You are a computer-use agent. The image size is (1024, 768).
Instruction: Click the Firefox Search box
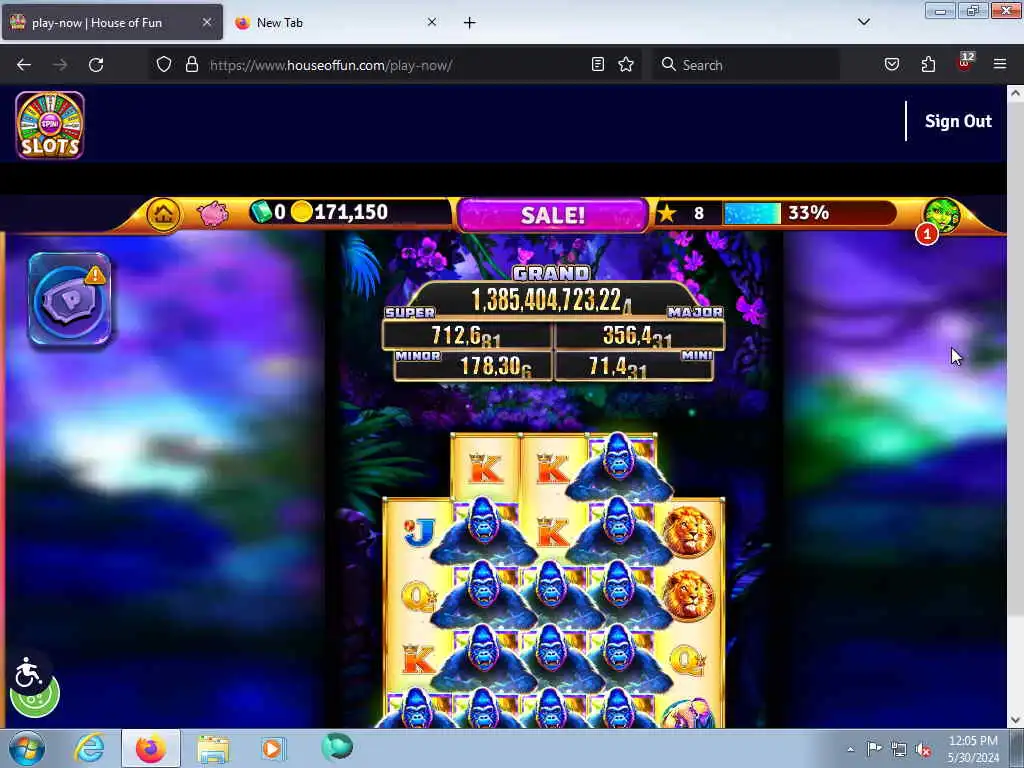coord(746,65)
